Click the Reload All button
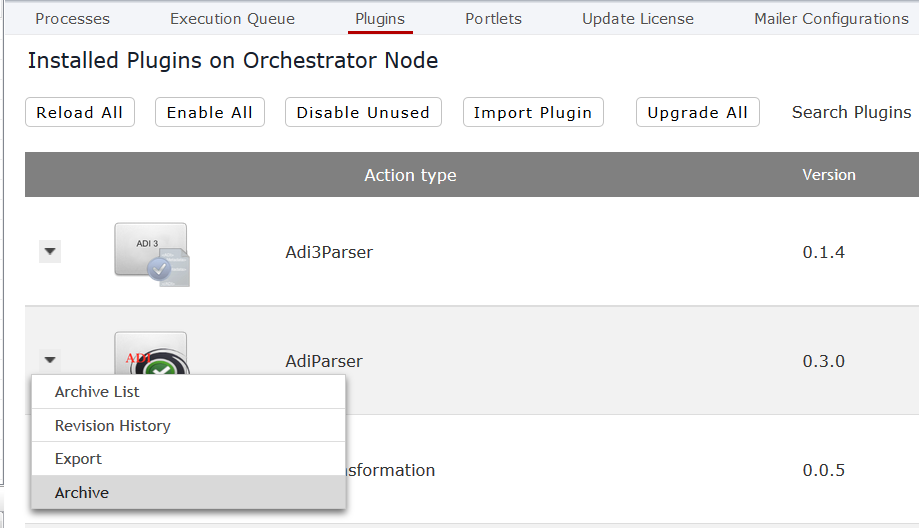 click(x=80, y=112)
